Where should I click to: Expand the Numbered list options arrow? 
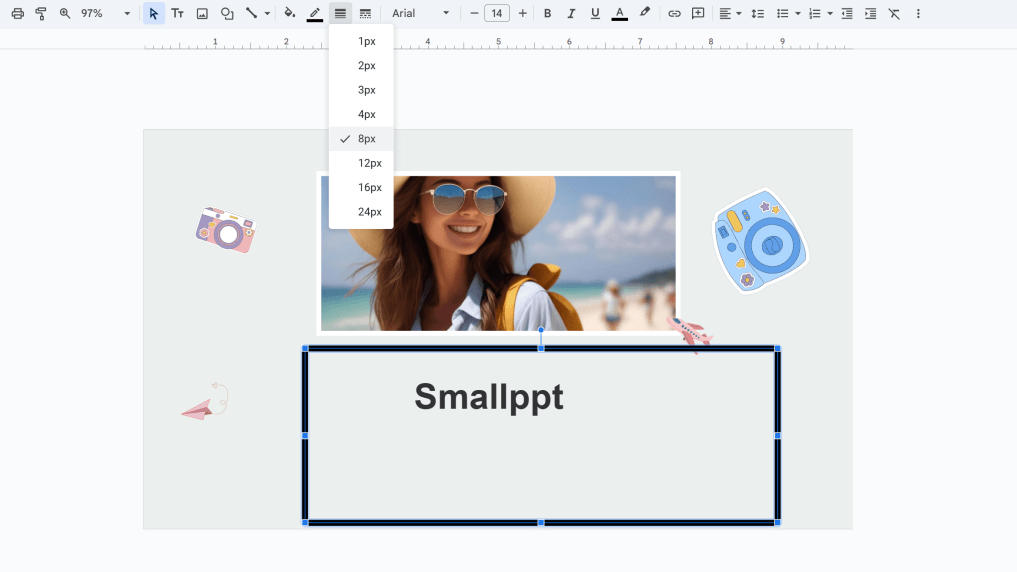[830, 13]
